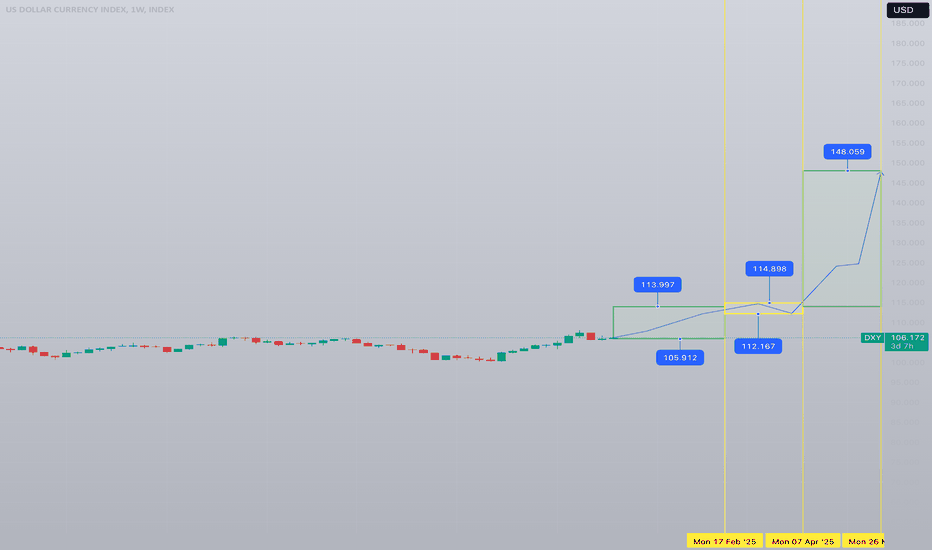Click the 140.000 price axis value
The height and width of the screenshot is (550, 932).
point(908,203)
